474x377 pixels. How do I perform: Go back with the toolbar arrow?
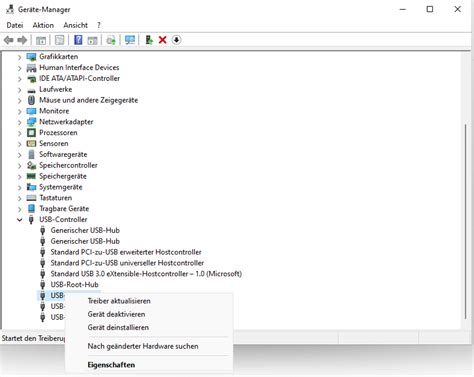click(9, 40)
